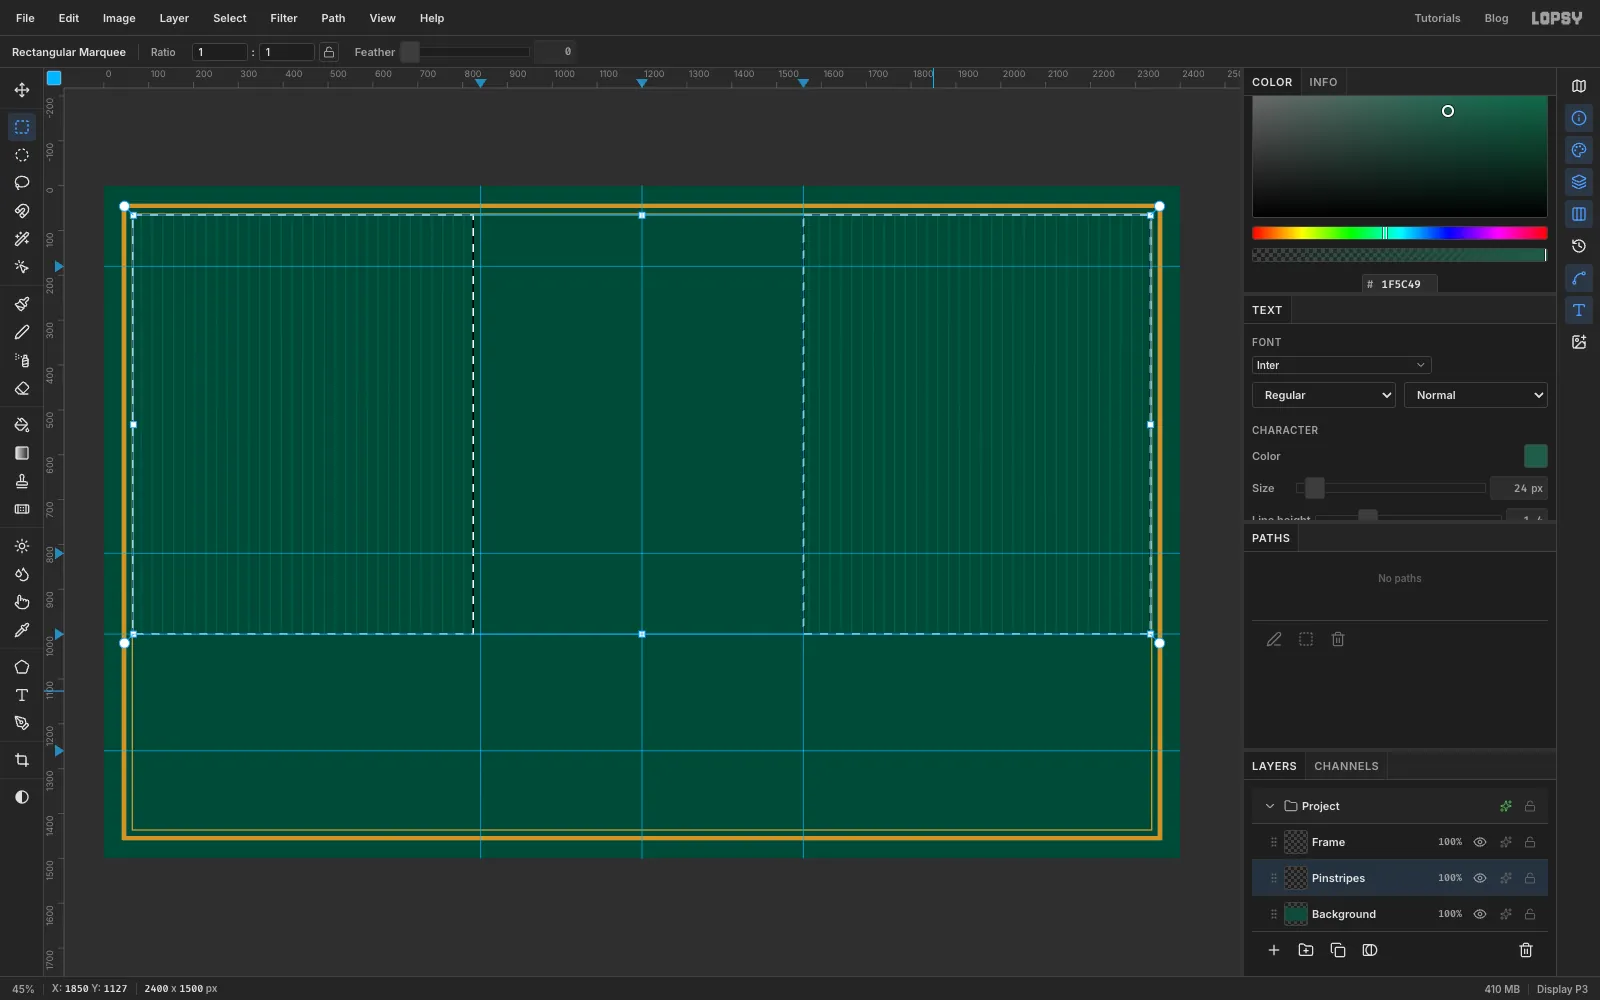Viewport: 1600px width, 1000px height.
Task: Select the Lasso tool
Action: coord(22,183)
